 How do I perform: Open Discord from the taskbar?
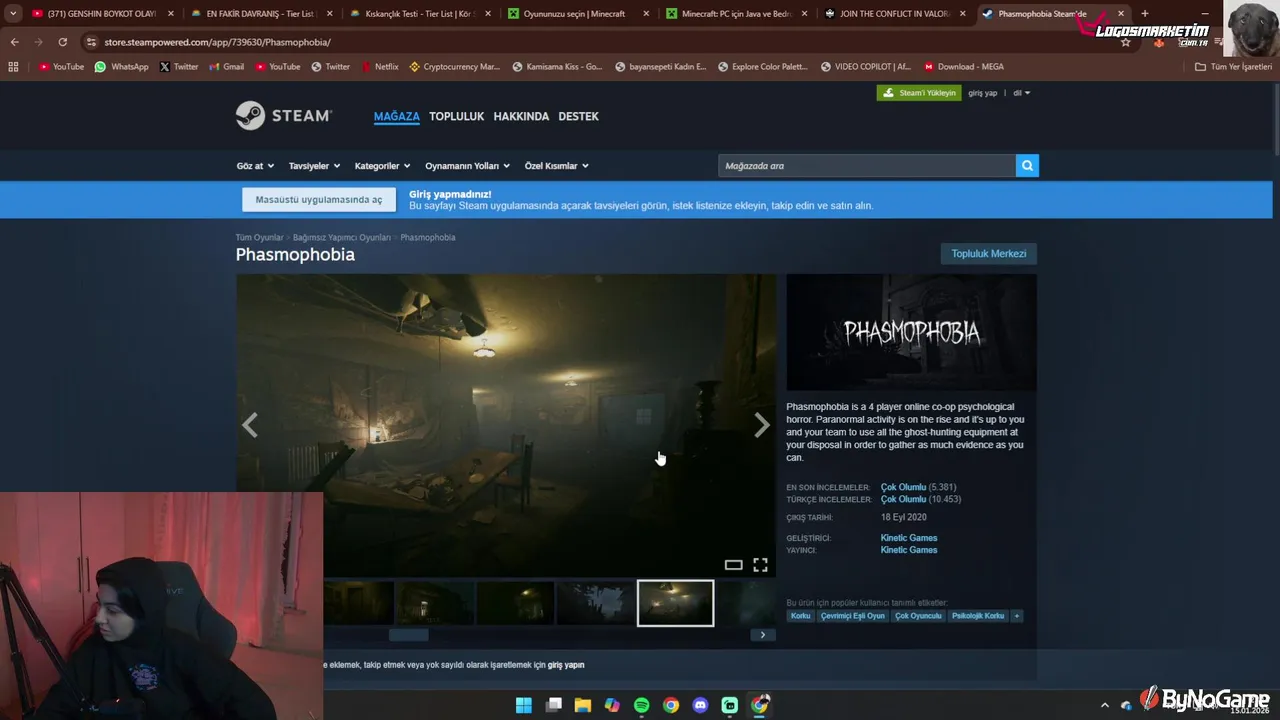(x=700, y=705)
